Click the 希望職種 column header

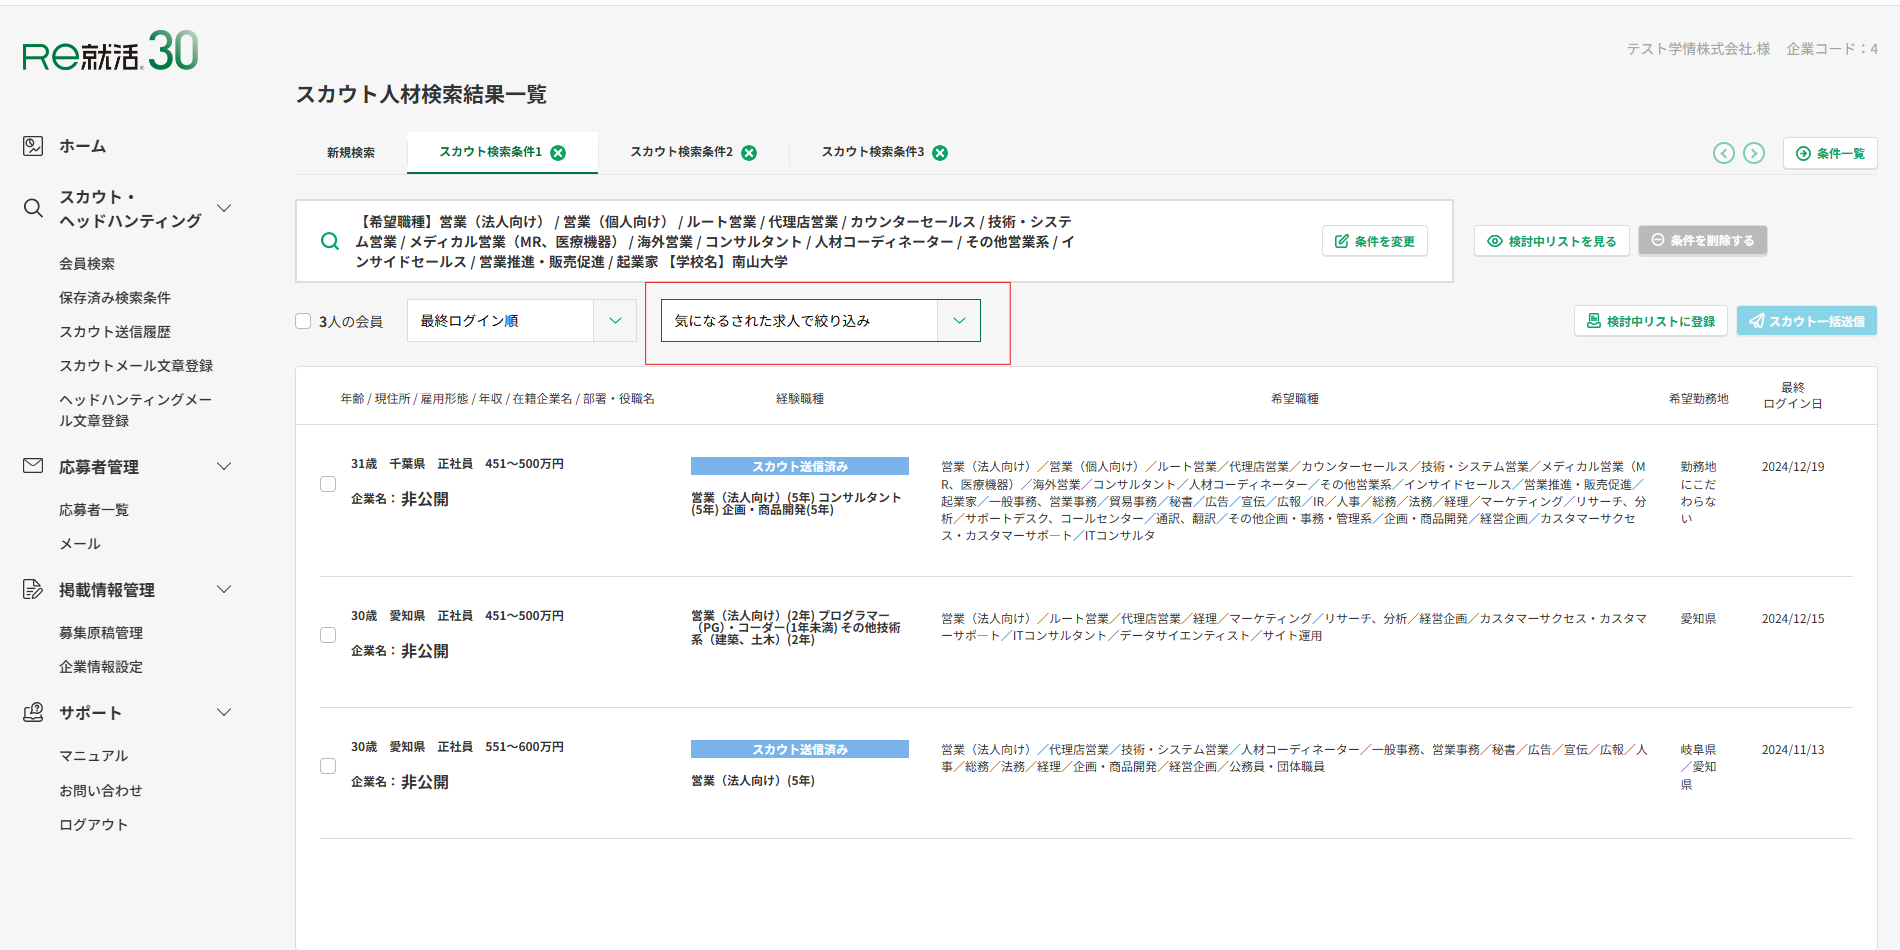pyautogui.click(x=1295, y=399)
